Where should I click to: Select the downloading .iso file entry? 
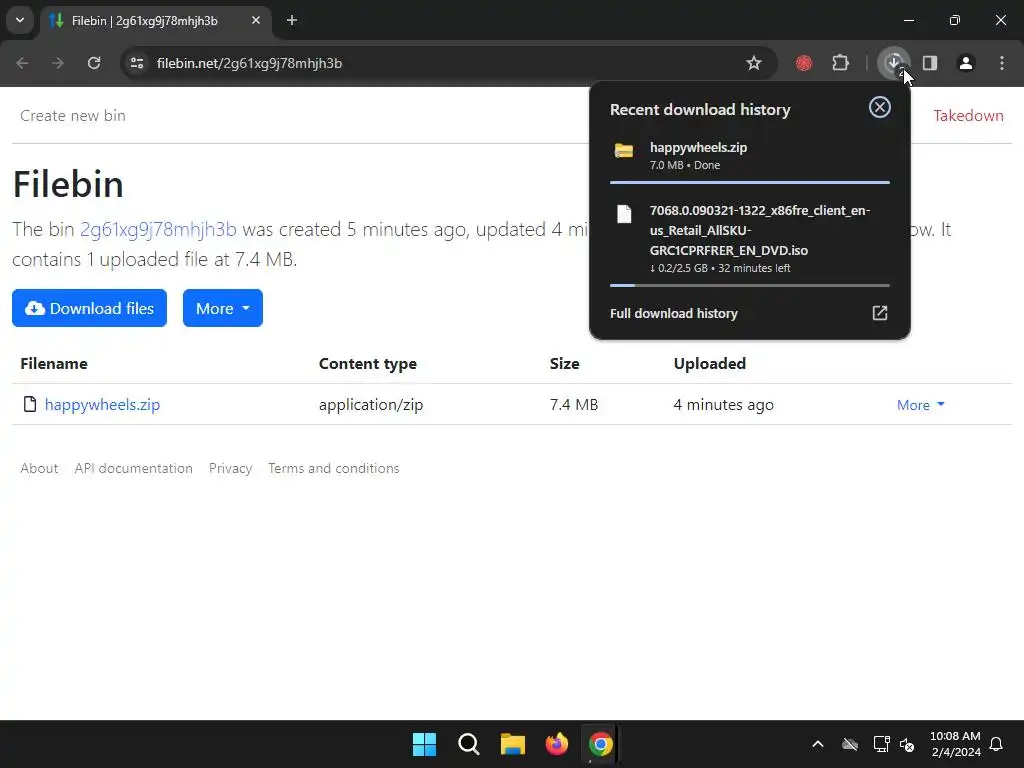tap(750, 238)
